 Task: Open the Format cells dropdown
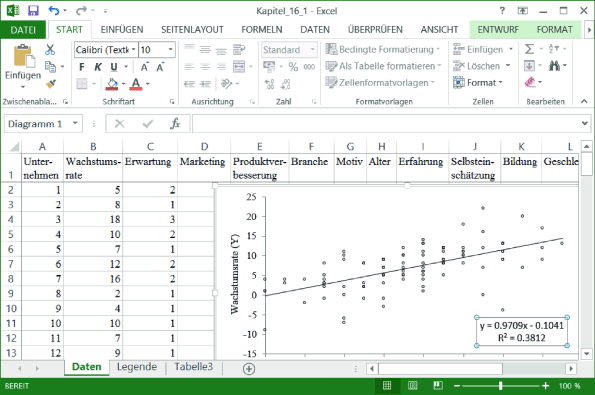coord(478,82)
